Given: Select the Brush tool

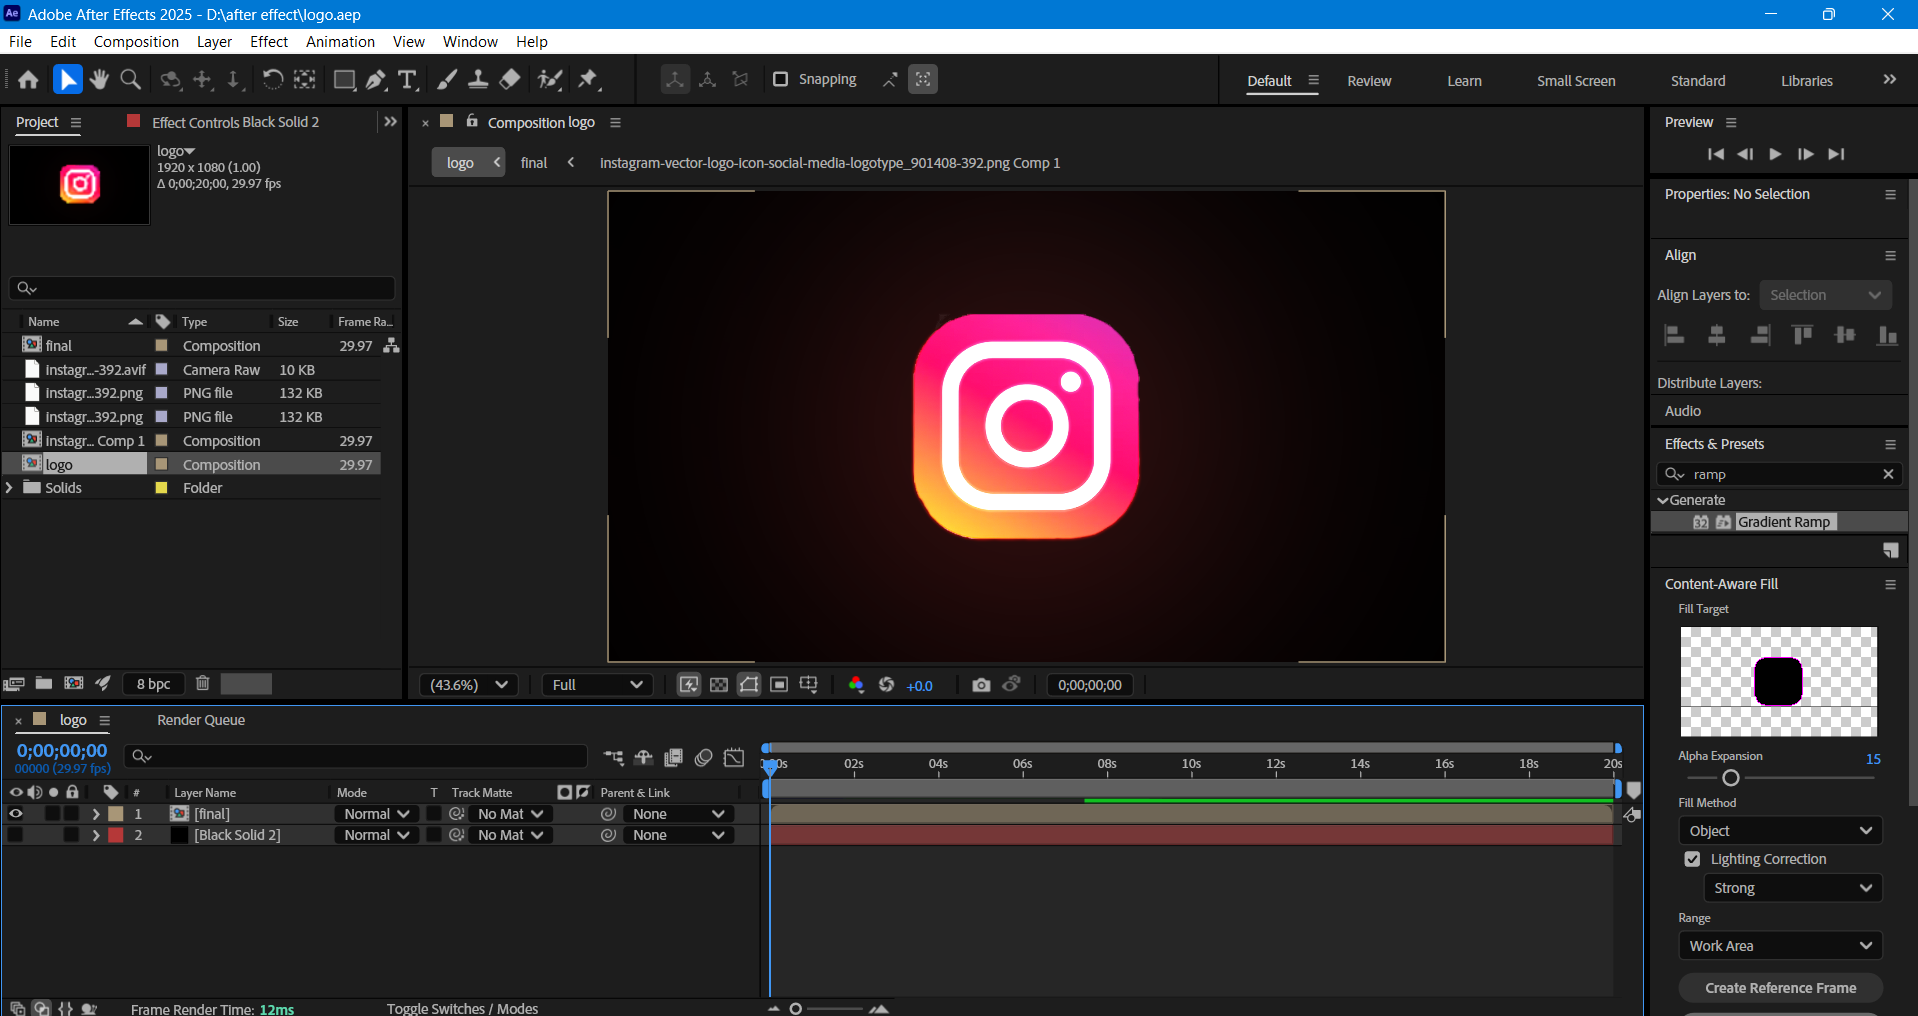Looking at the screenshot, I should tap(447, 80).
